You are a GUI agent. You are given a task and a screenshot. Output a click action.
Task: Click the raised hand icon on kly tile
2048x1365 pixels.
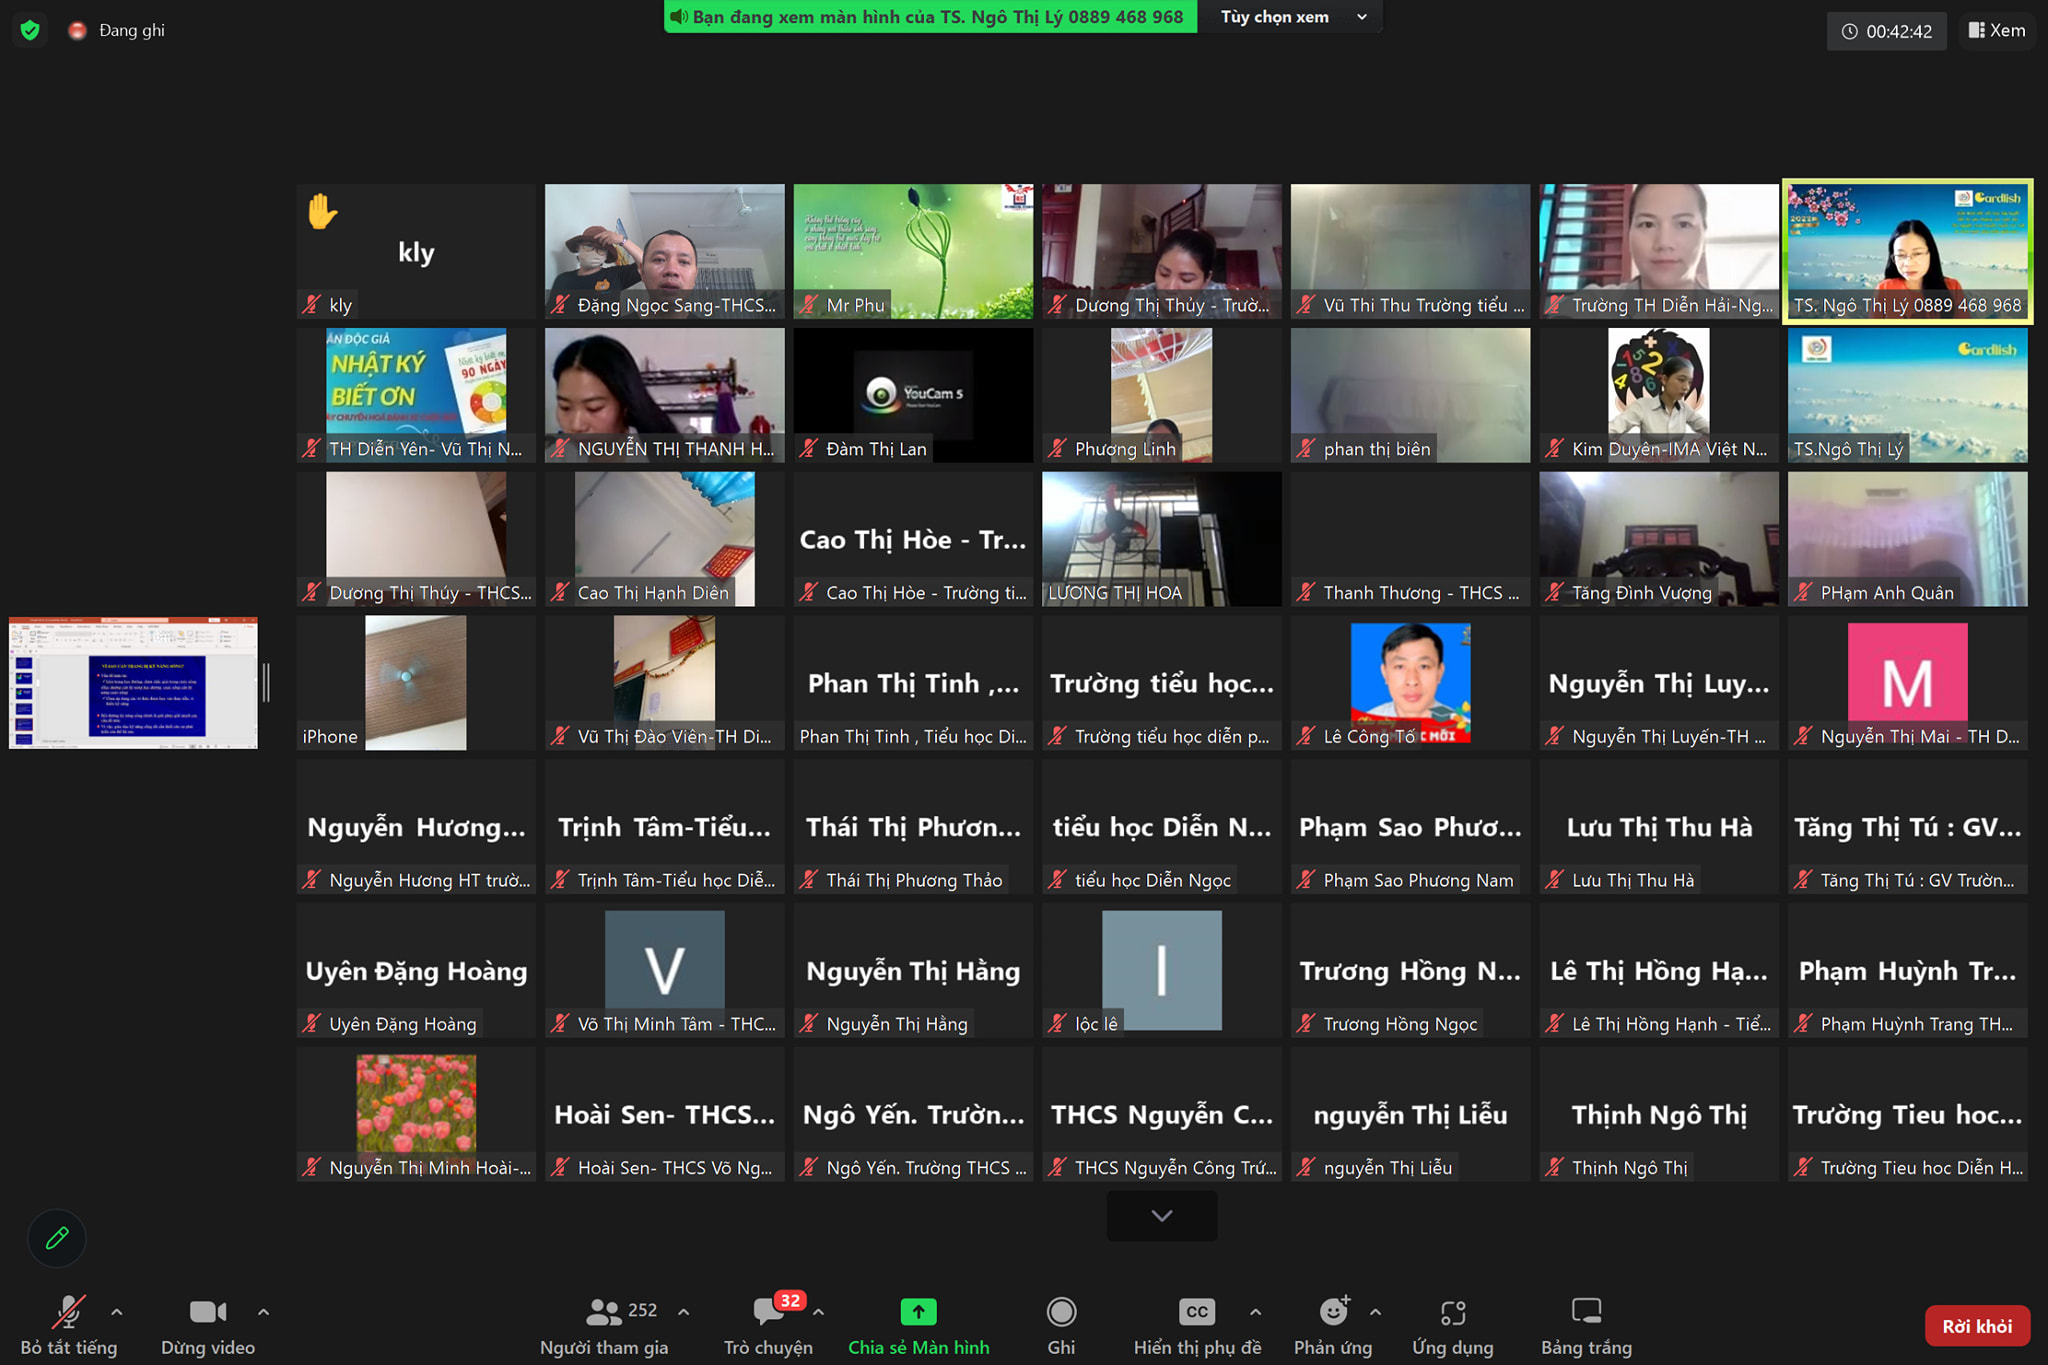click(x=322, y=212)
